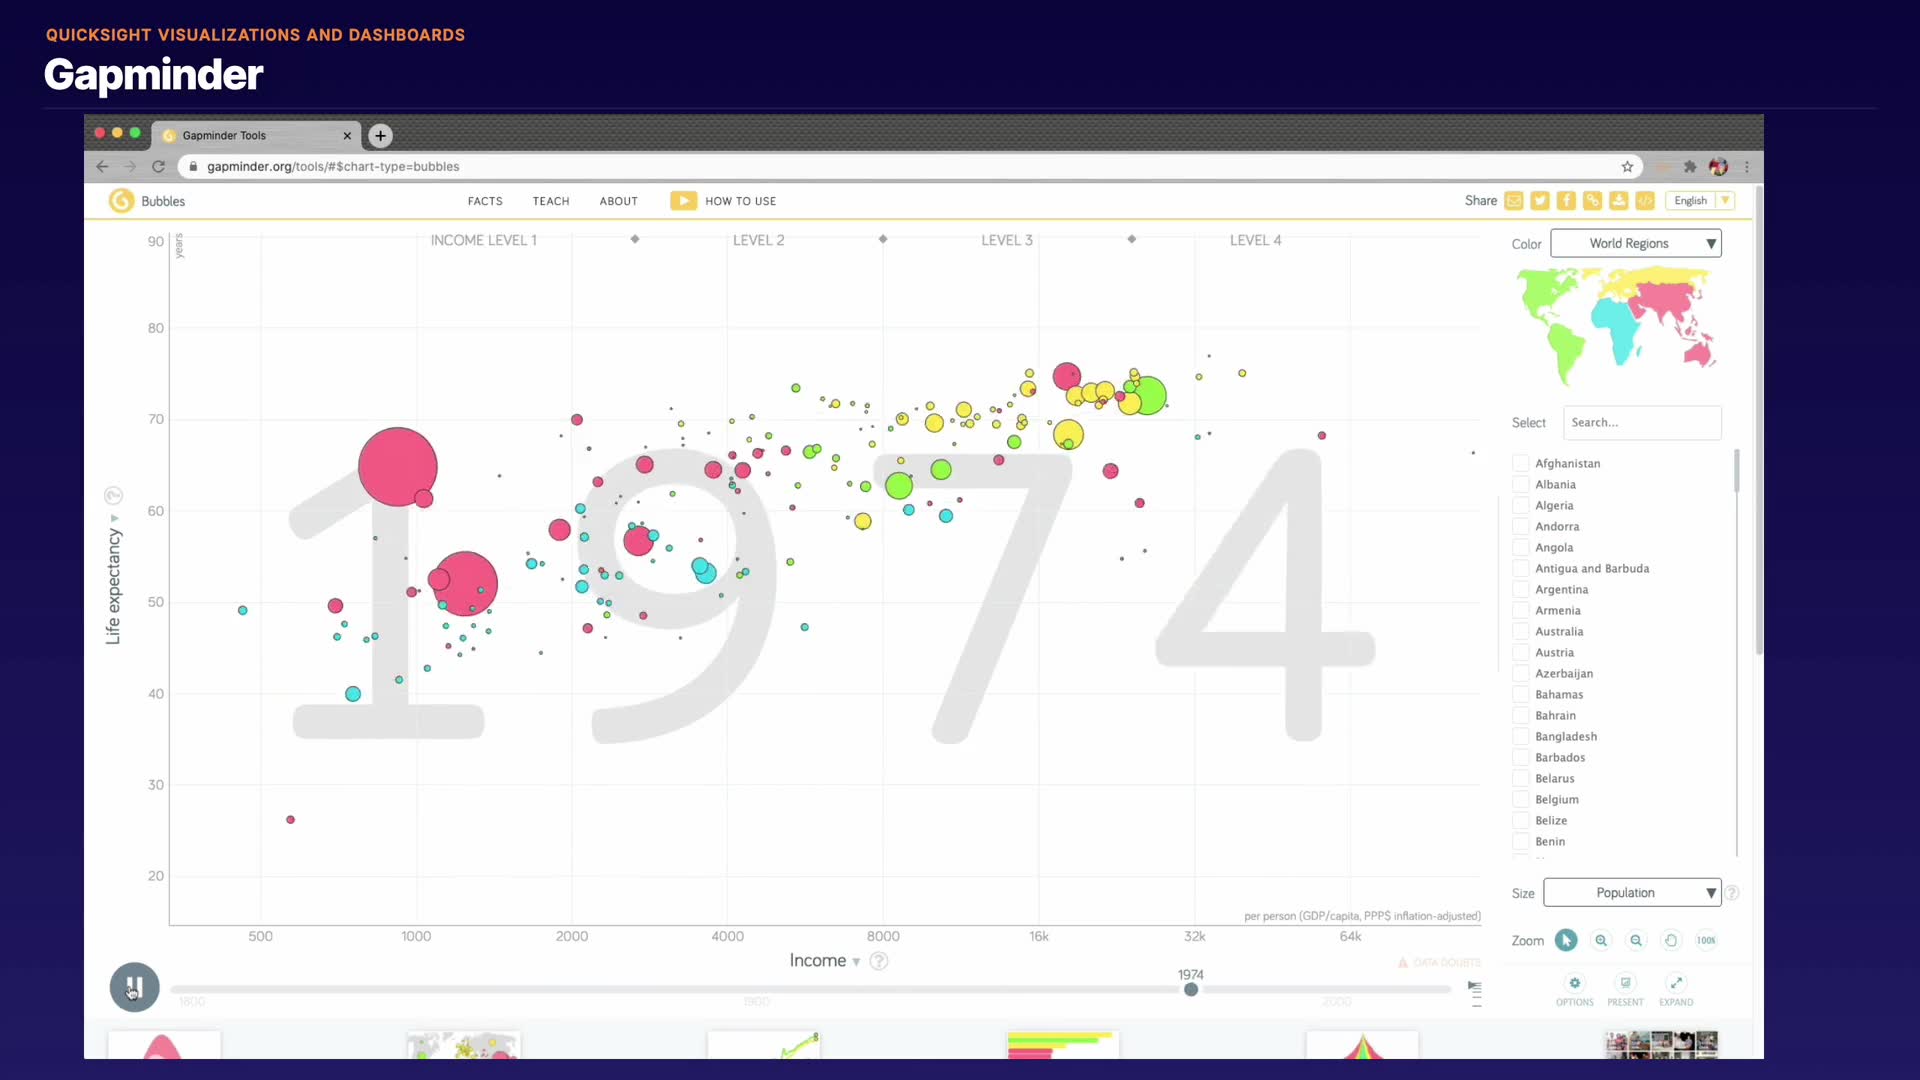Select the zoom-out magnifier tool
This screenshot has width=1920, height=1080.
point(1636,940)
